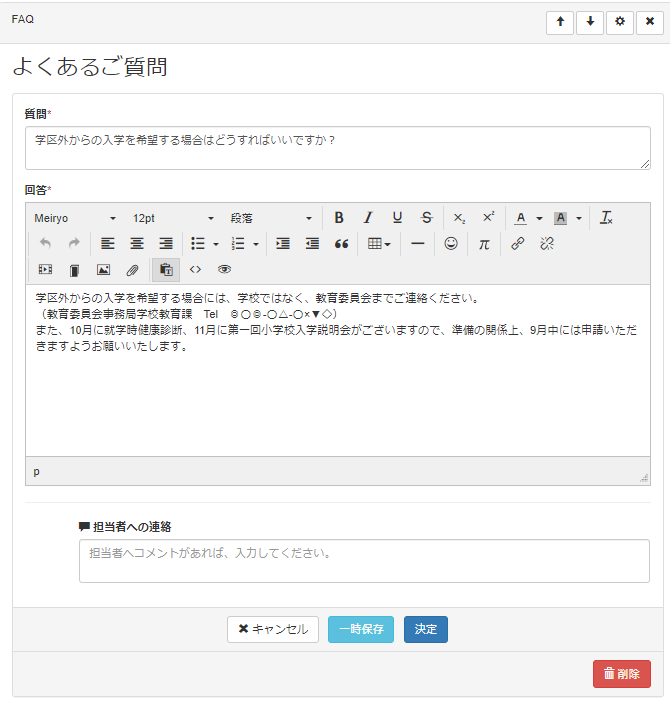Insert an emoticon into the answer
Viewport: 670px width, 703px height.
pyautogui.click(x=451, y=243)
